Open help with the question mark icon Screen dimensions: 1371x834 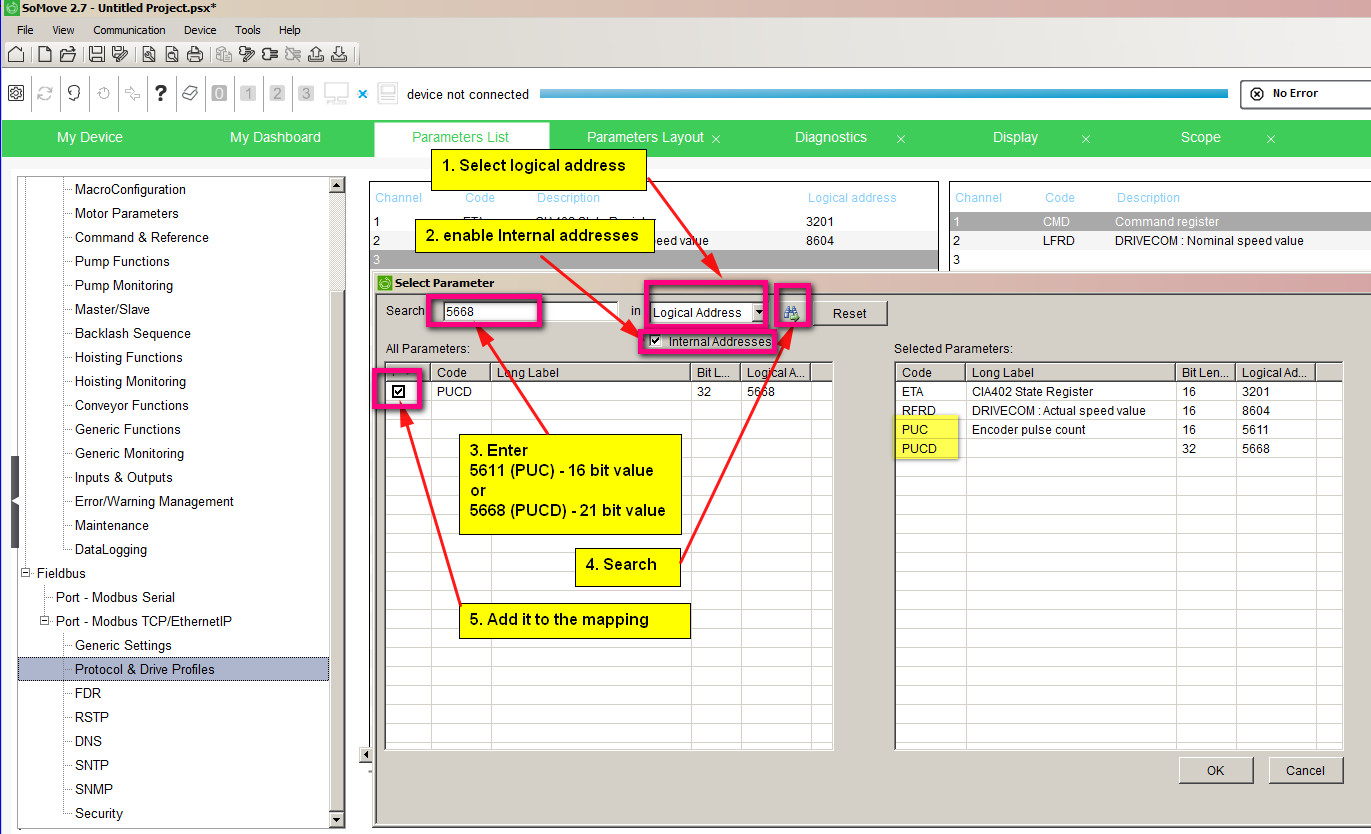[160, 94]
